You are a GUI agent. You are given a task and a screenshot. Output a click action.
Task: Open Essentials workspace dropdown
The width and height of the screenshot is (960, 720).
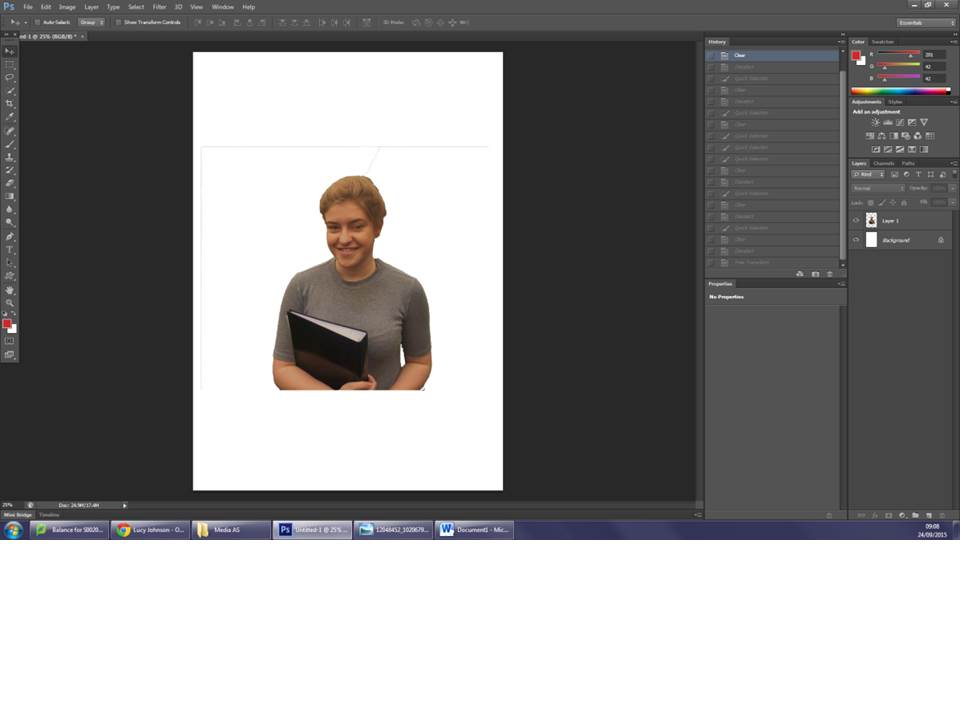coord(926,23)
